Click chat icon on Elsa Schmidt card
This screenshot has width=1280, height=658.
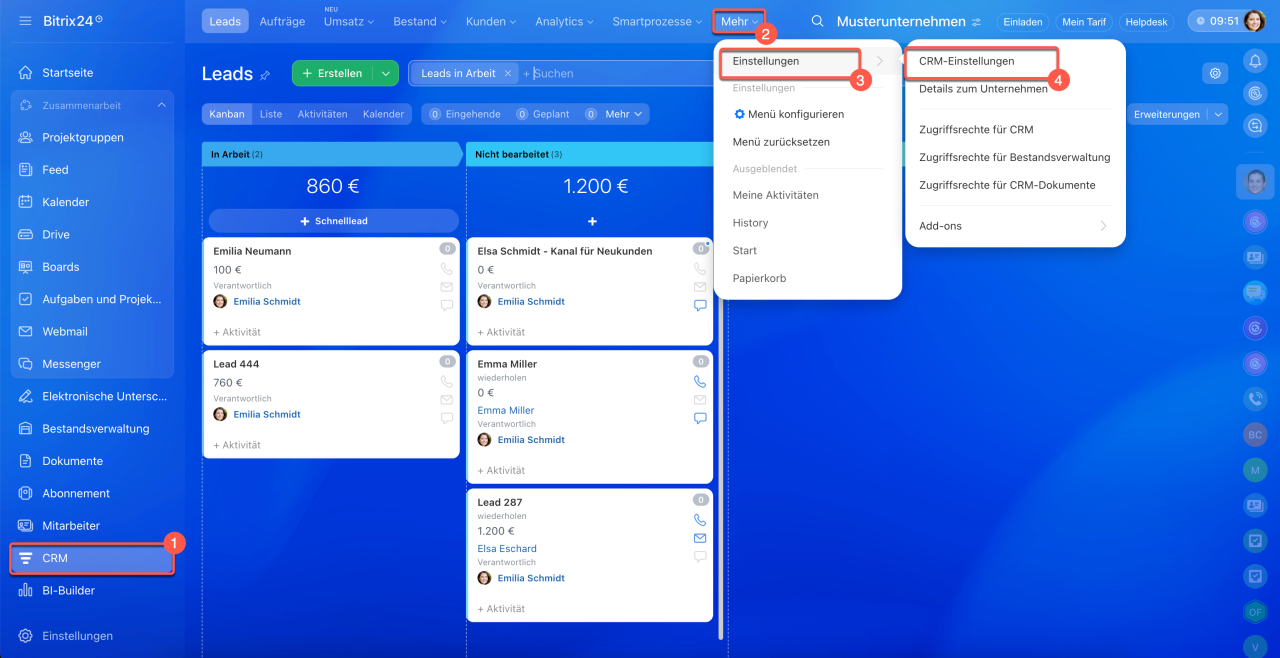pos(700,305)
